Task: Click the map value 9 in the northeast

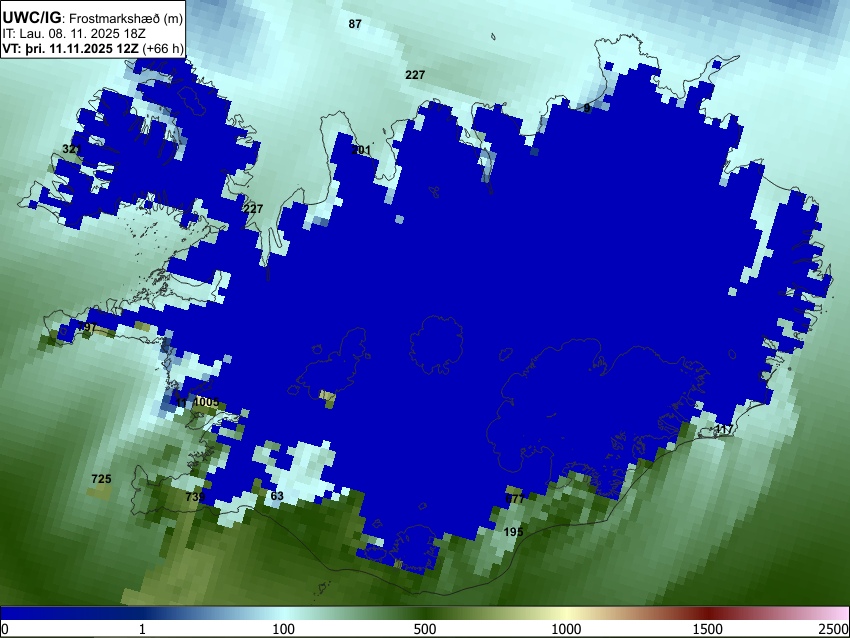Action: (x=587, y=108)
